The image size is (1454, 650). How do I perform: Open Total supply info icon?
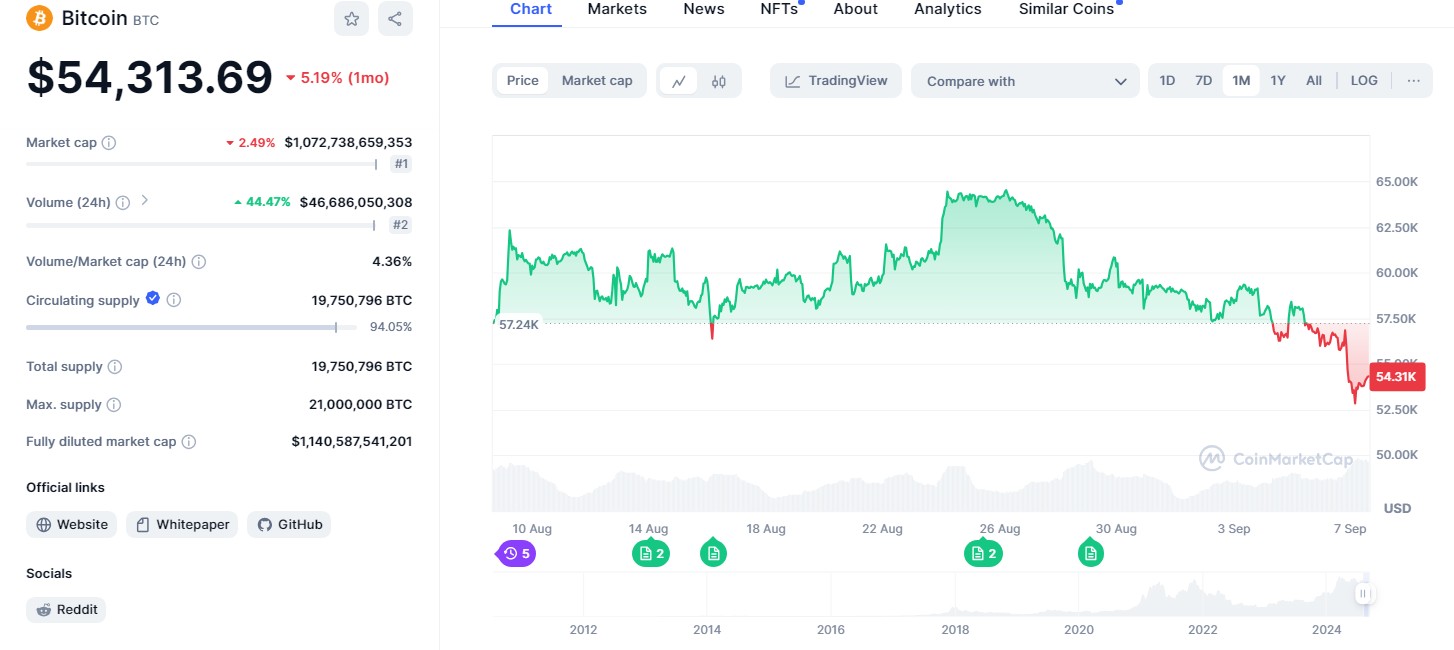tap(115, 367)
